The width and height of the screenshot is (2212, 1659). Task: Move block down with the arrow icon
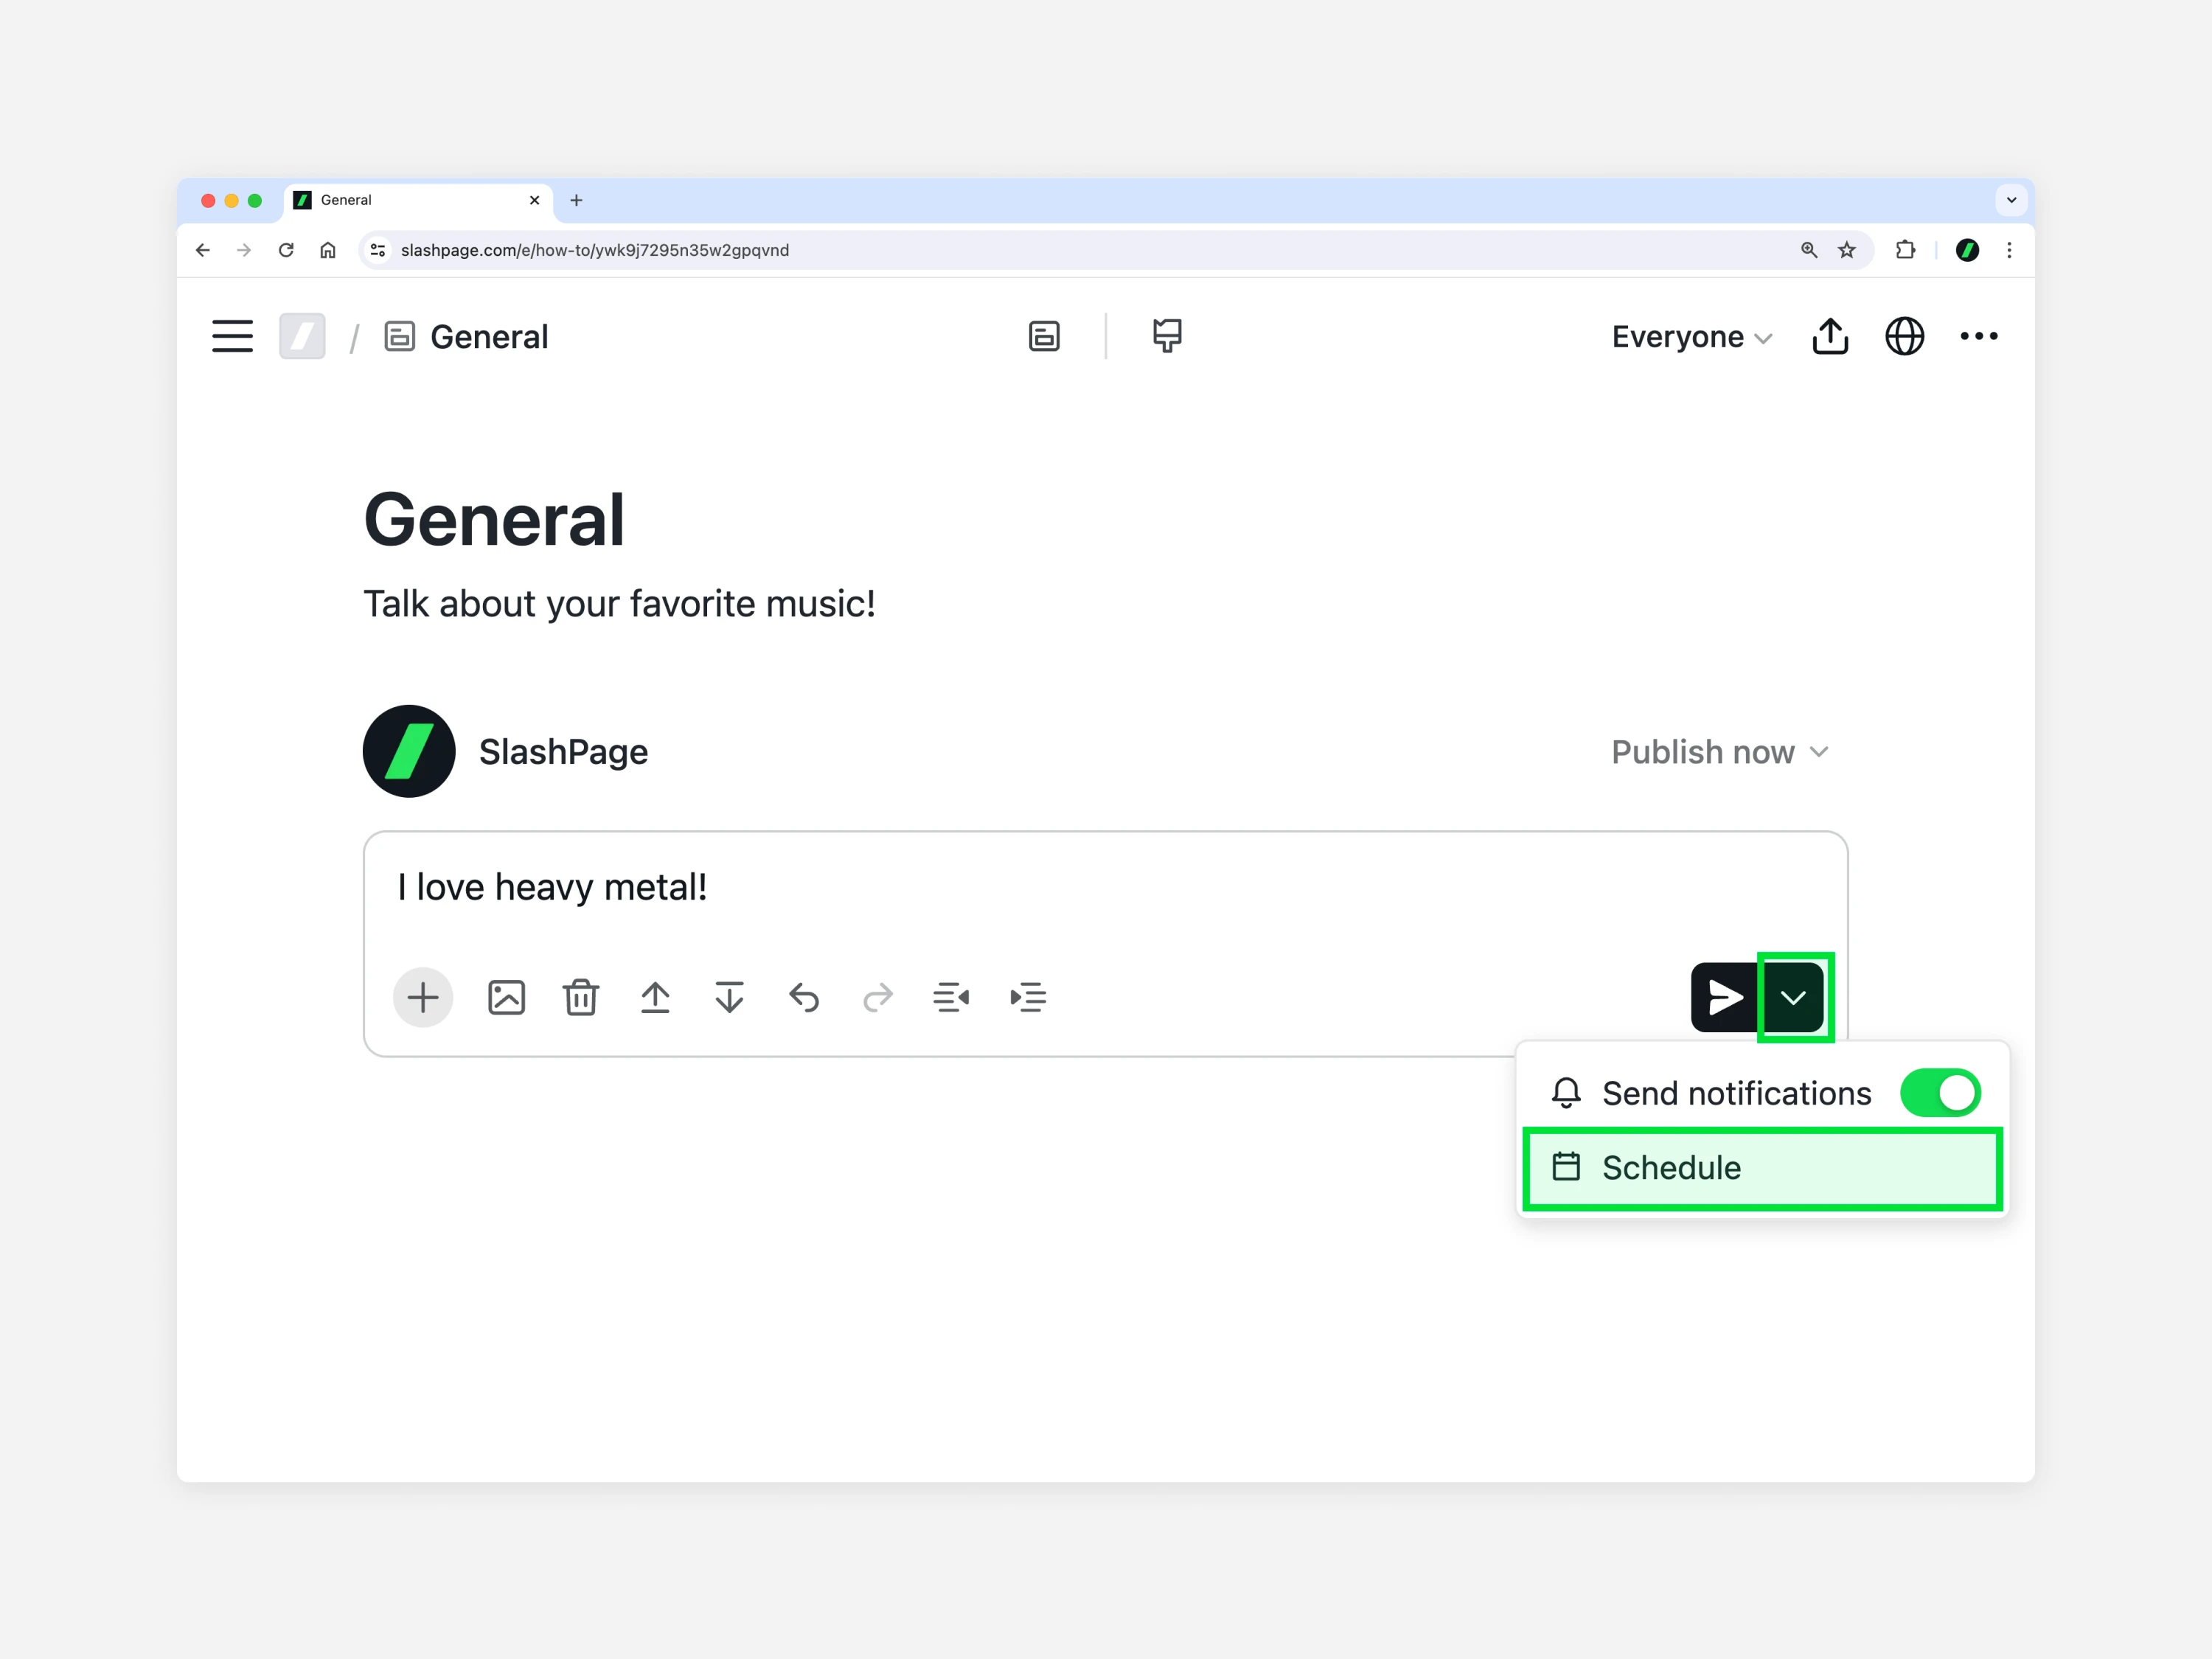[730, 997]
